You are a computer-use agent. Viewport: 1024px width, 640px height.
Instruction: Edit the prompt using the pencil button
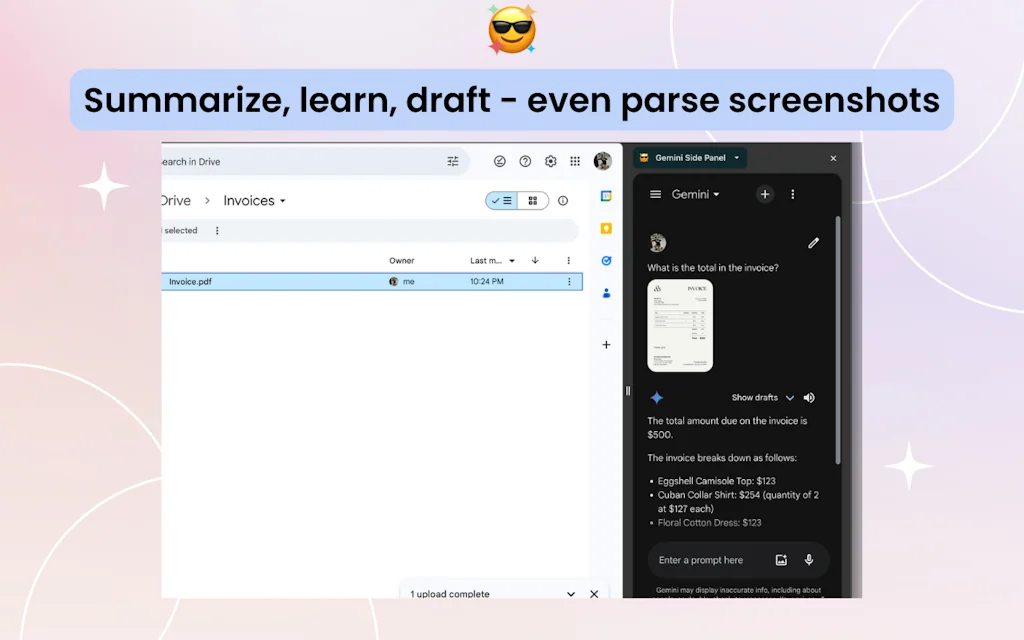(813, 243)
